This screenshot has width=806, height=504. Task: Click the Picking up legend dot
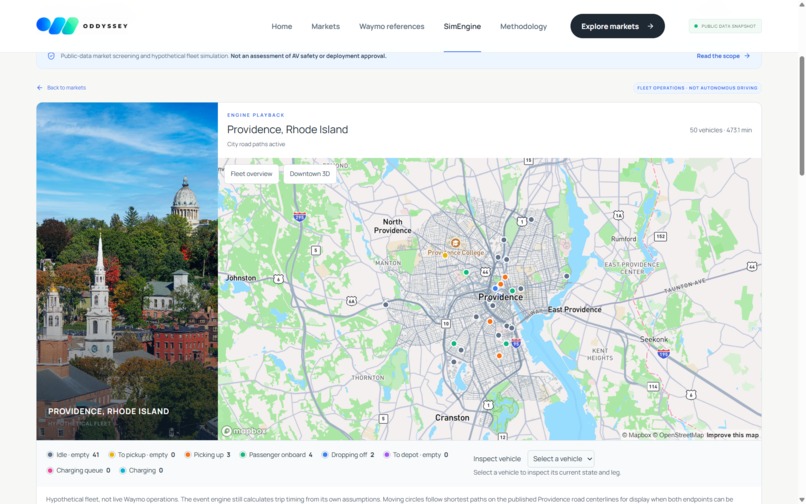tap(188, 455)
